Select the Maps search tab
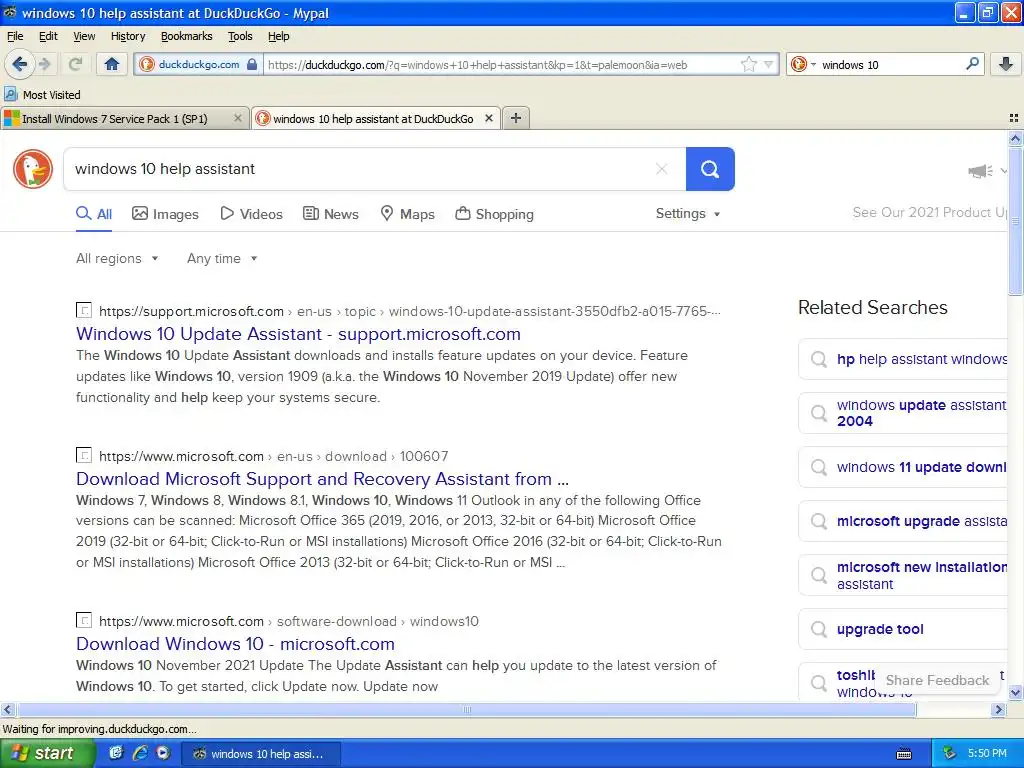Screen dimensions: 1024x768 (x=408, y=214)
